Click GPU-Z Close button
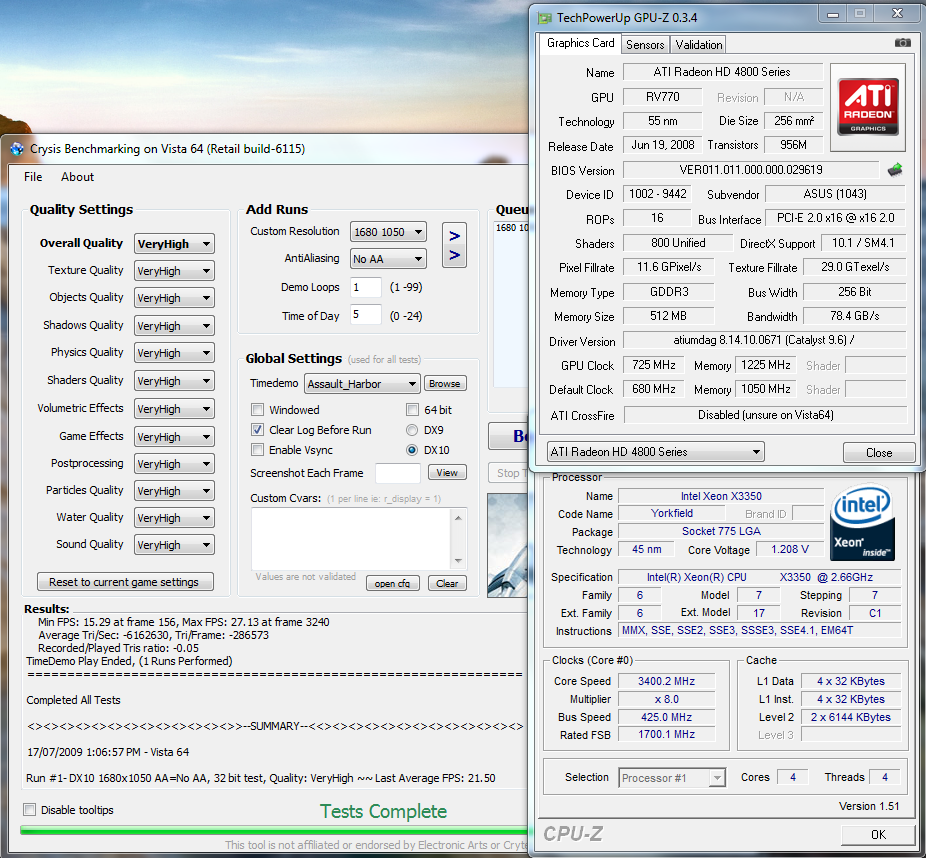926x858 pixels. [x=879, y=452]
